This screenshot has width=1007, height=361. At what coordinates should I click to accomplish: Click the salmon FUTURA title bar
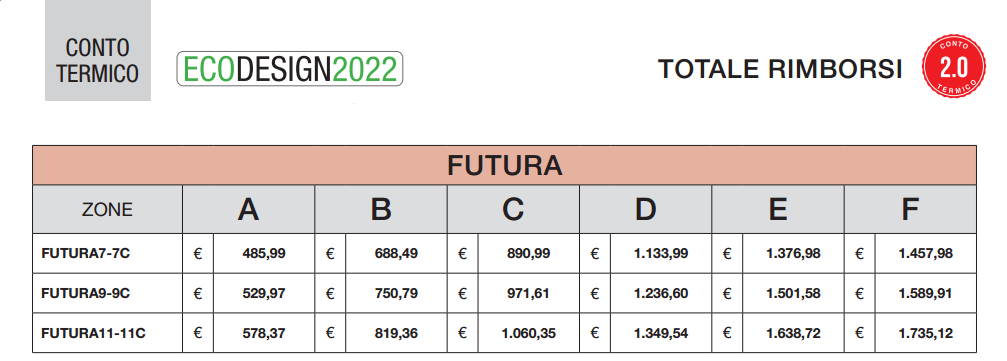tap(504, 165)
